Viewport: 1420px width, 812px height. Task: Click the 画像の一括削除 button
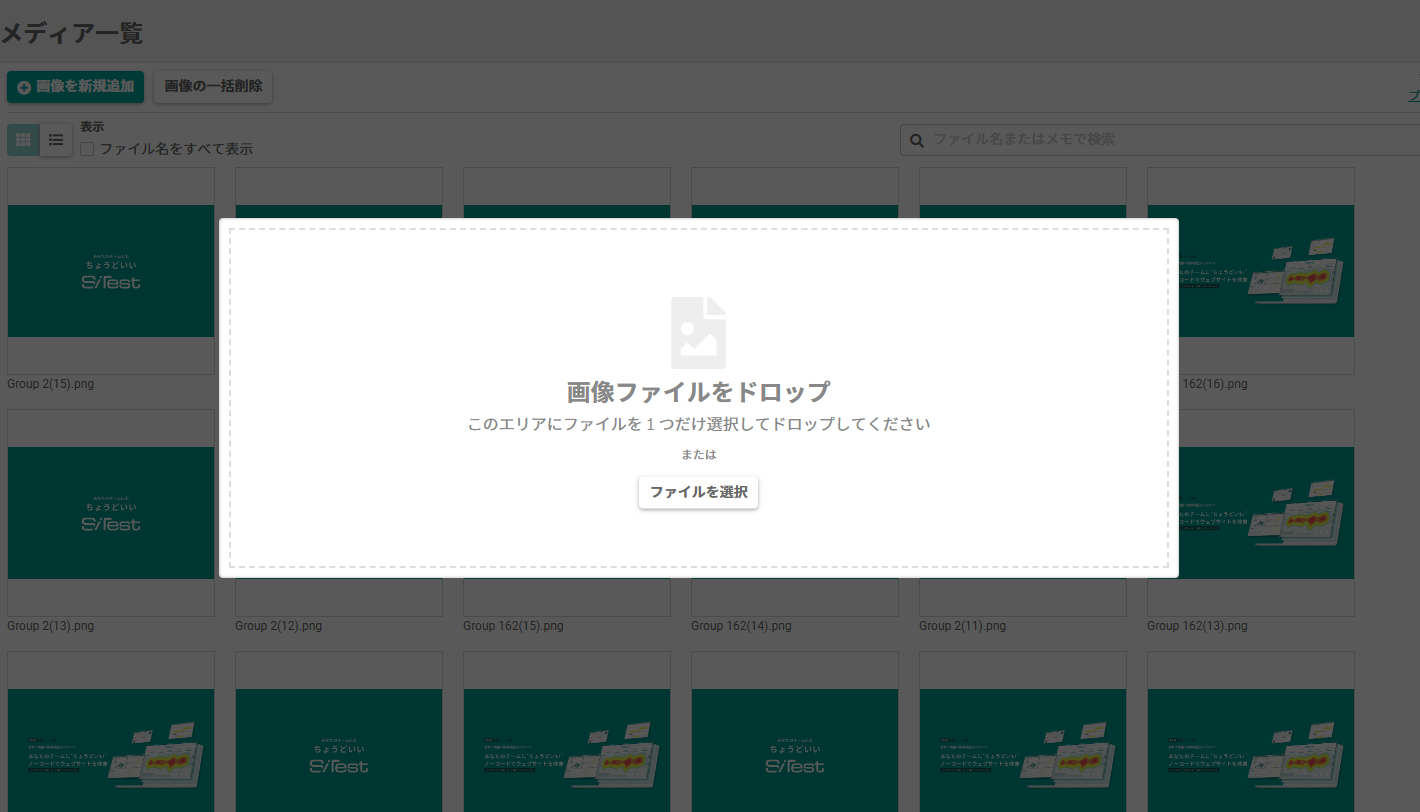coord(213,86)
